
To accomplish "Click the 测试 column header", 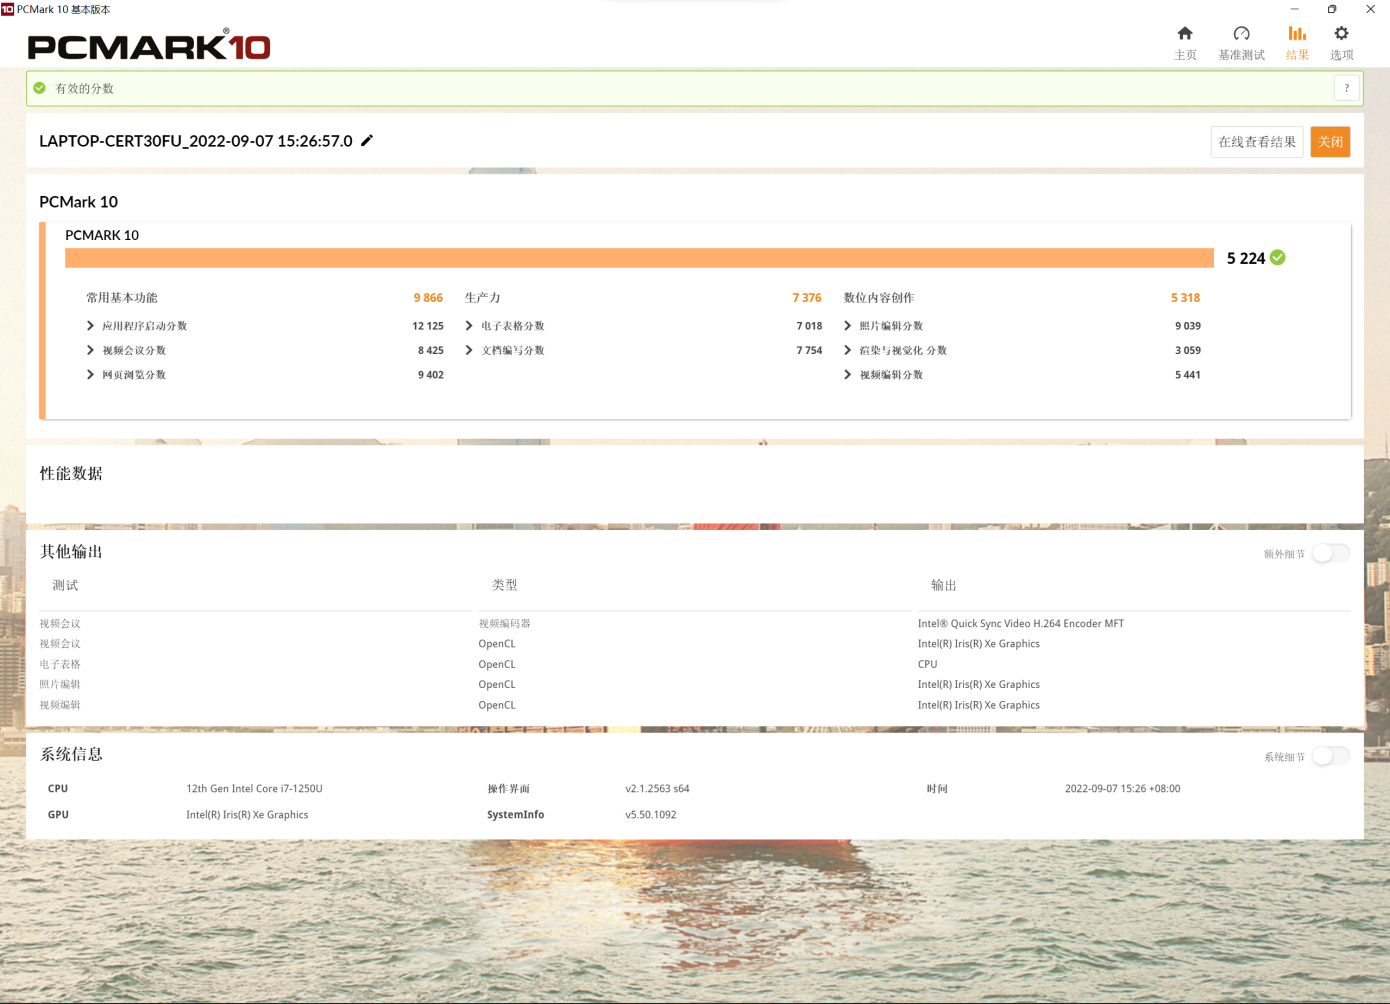I will tap(65, 585).
